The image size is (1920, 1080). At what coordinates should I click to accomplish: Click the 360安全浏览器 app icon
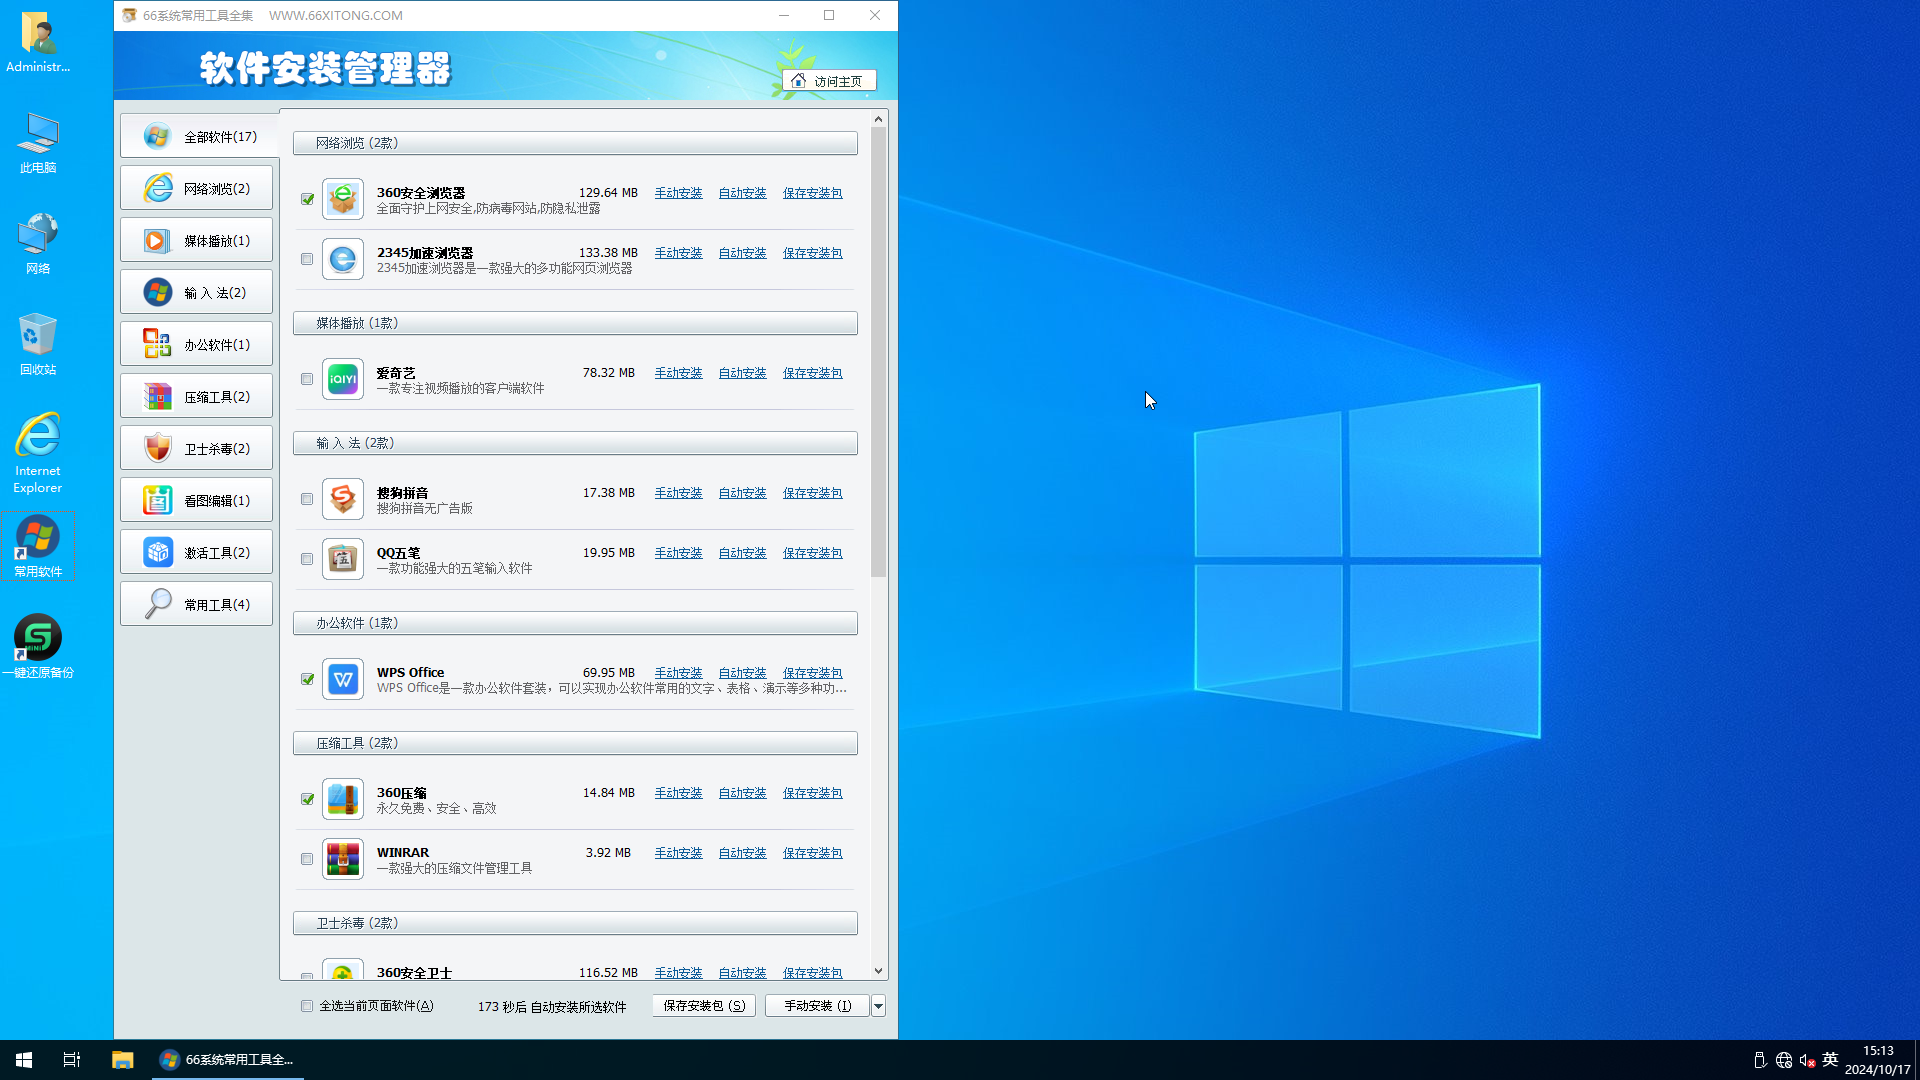pos(343,199)
